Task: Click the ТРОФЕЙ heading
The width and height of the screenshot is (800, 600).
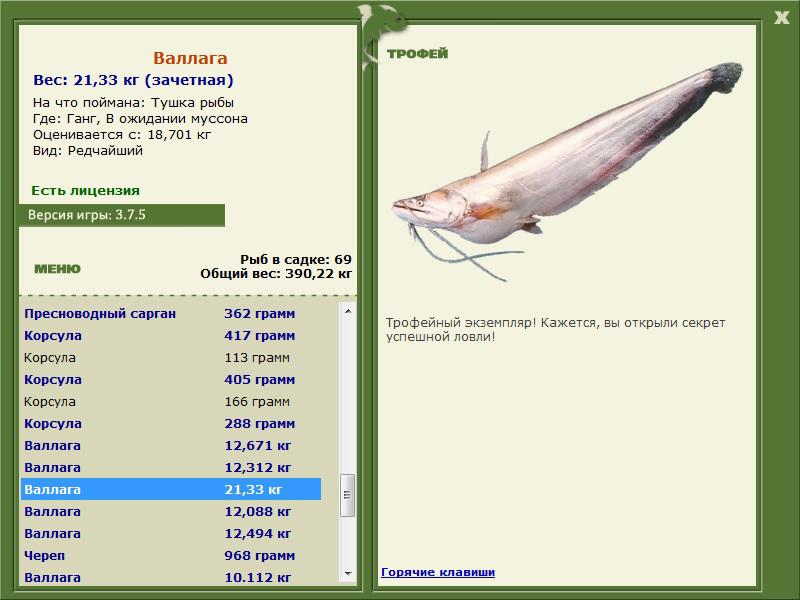Action: pyautogui.click(x=417, y=54)
